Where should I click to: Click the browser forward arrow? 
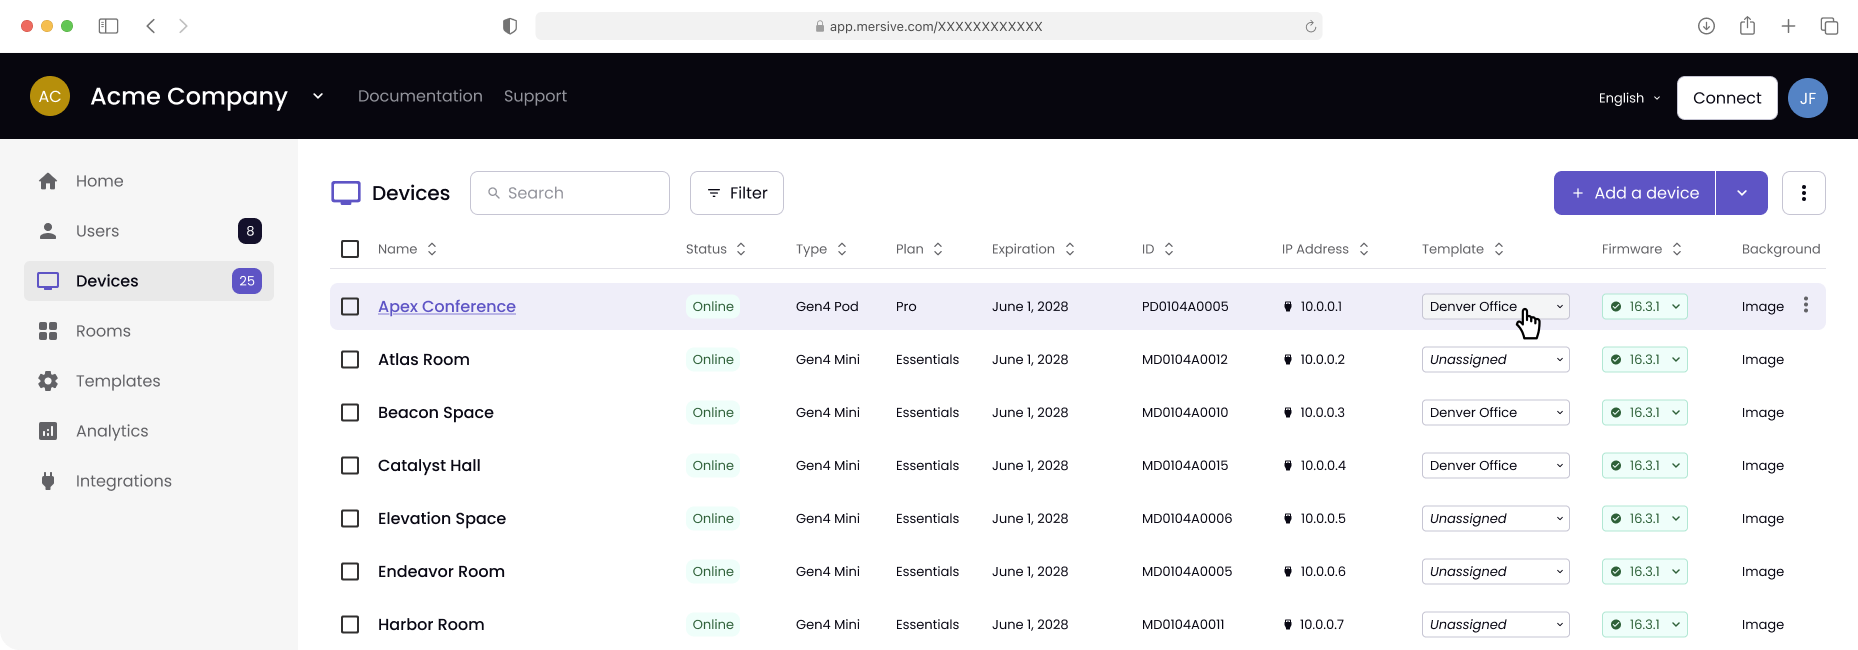tap(183, 26)
